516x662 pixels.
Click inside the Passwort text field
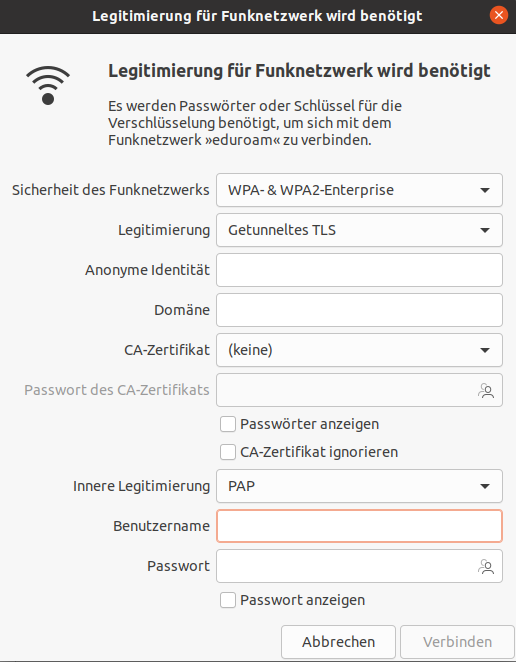(x=346, y=566)
